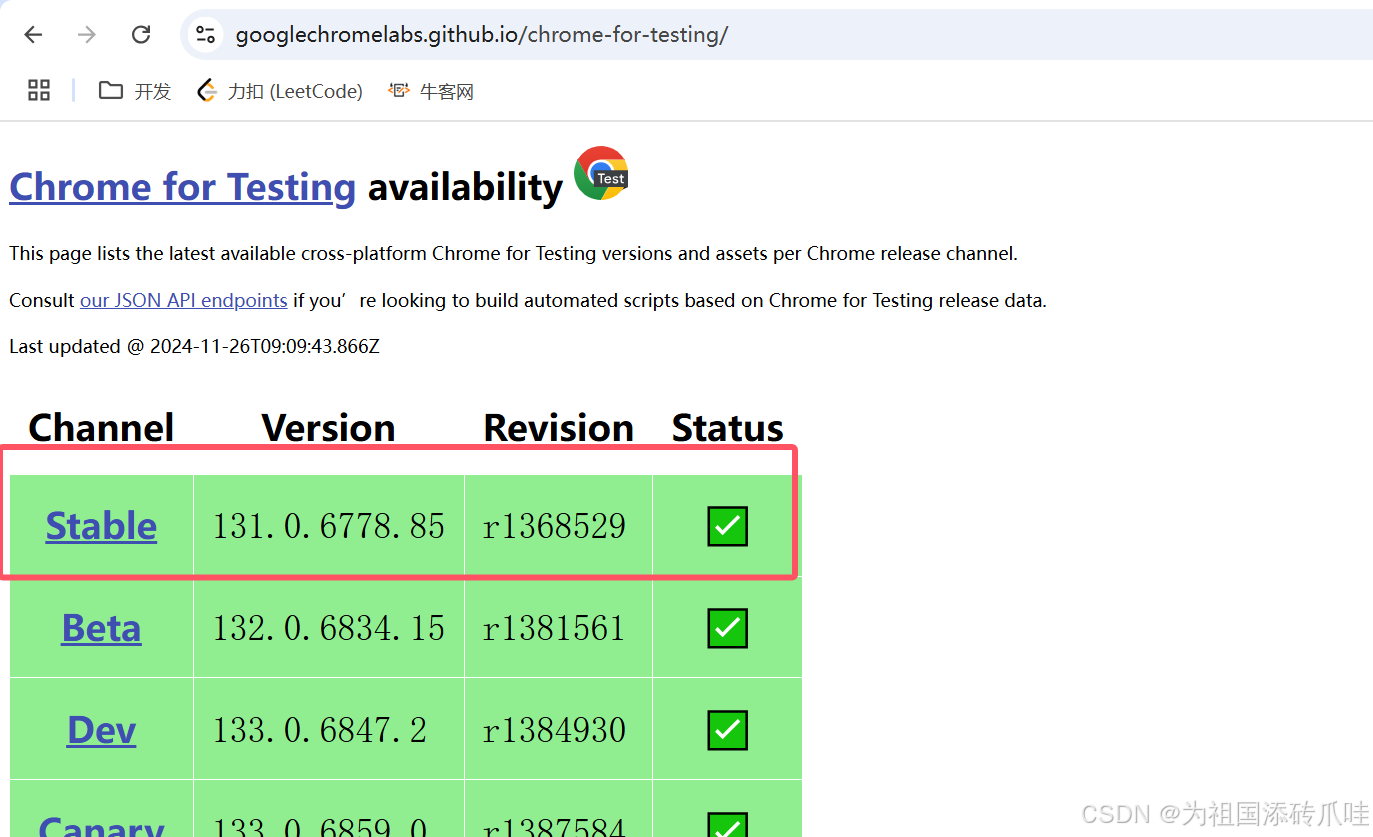Click the Beta row status check mark
The width and height of the screenshot is (1373, 837).
pos(727,628)
